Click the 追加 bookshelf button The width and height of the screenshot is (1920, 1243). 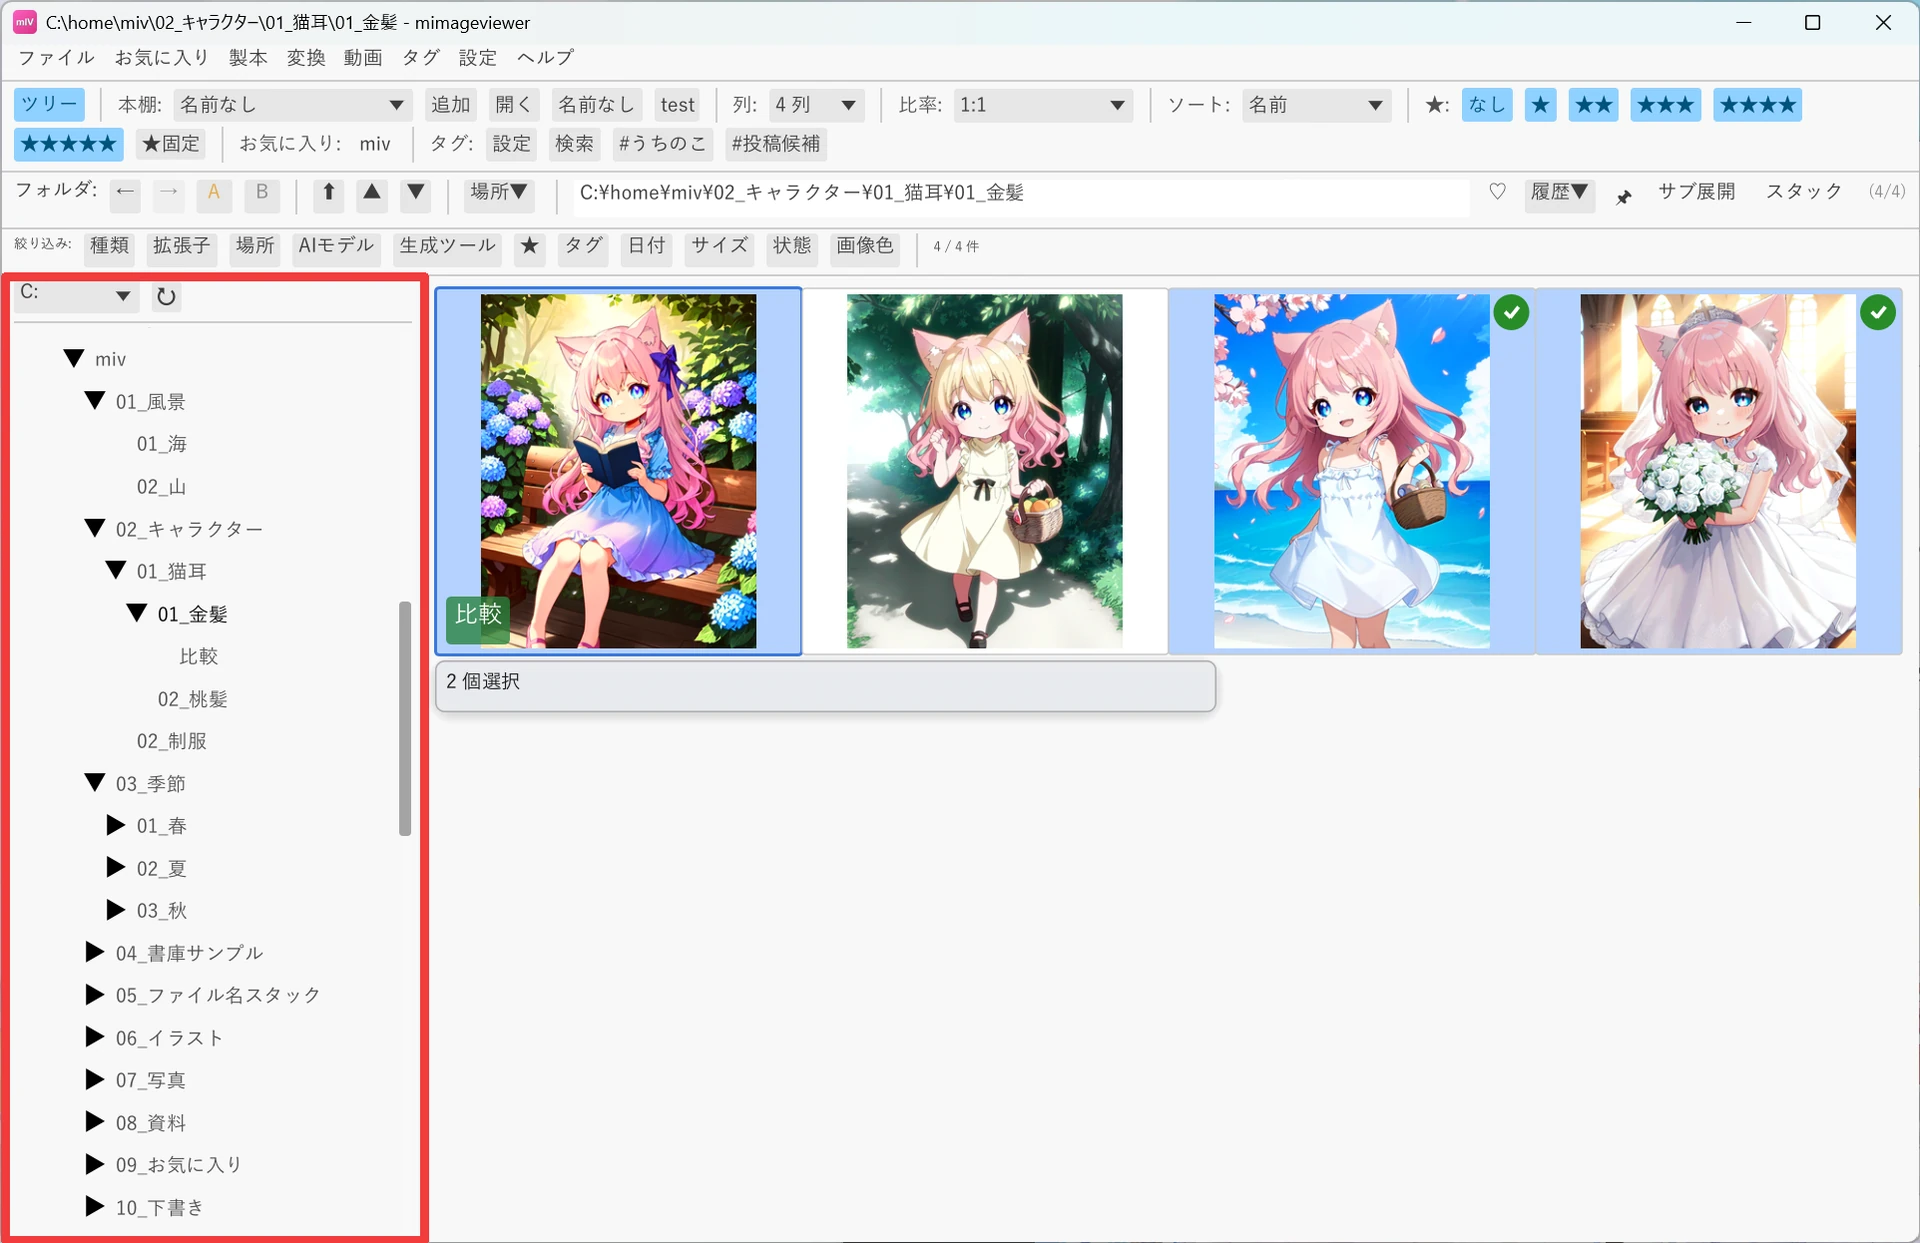[450, 105]
